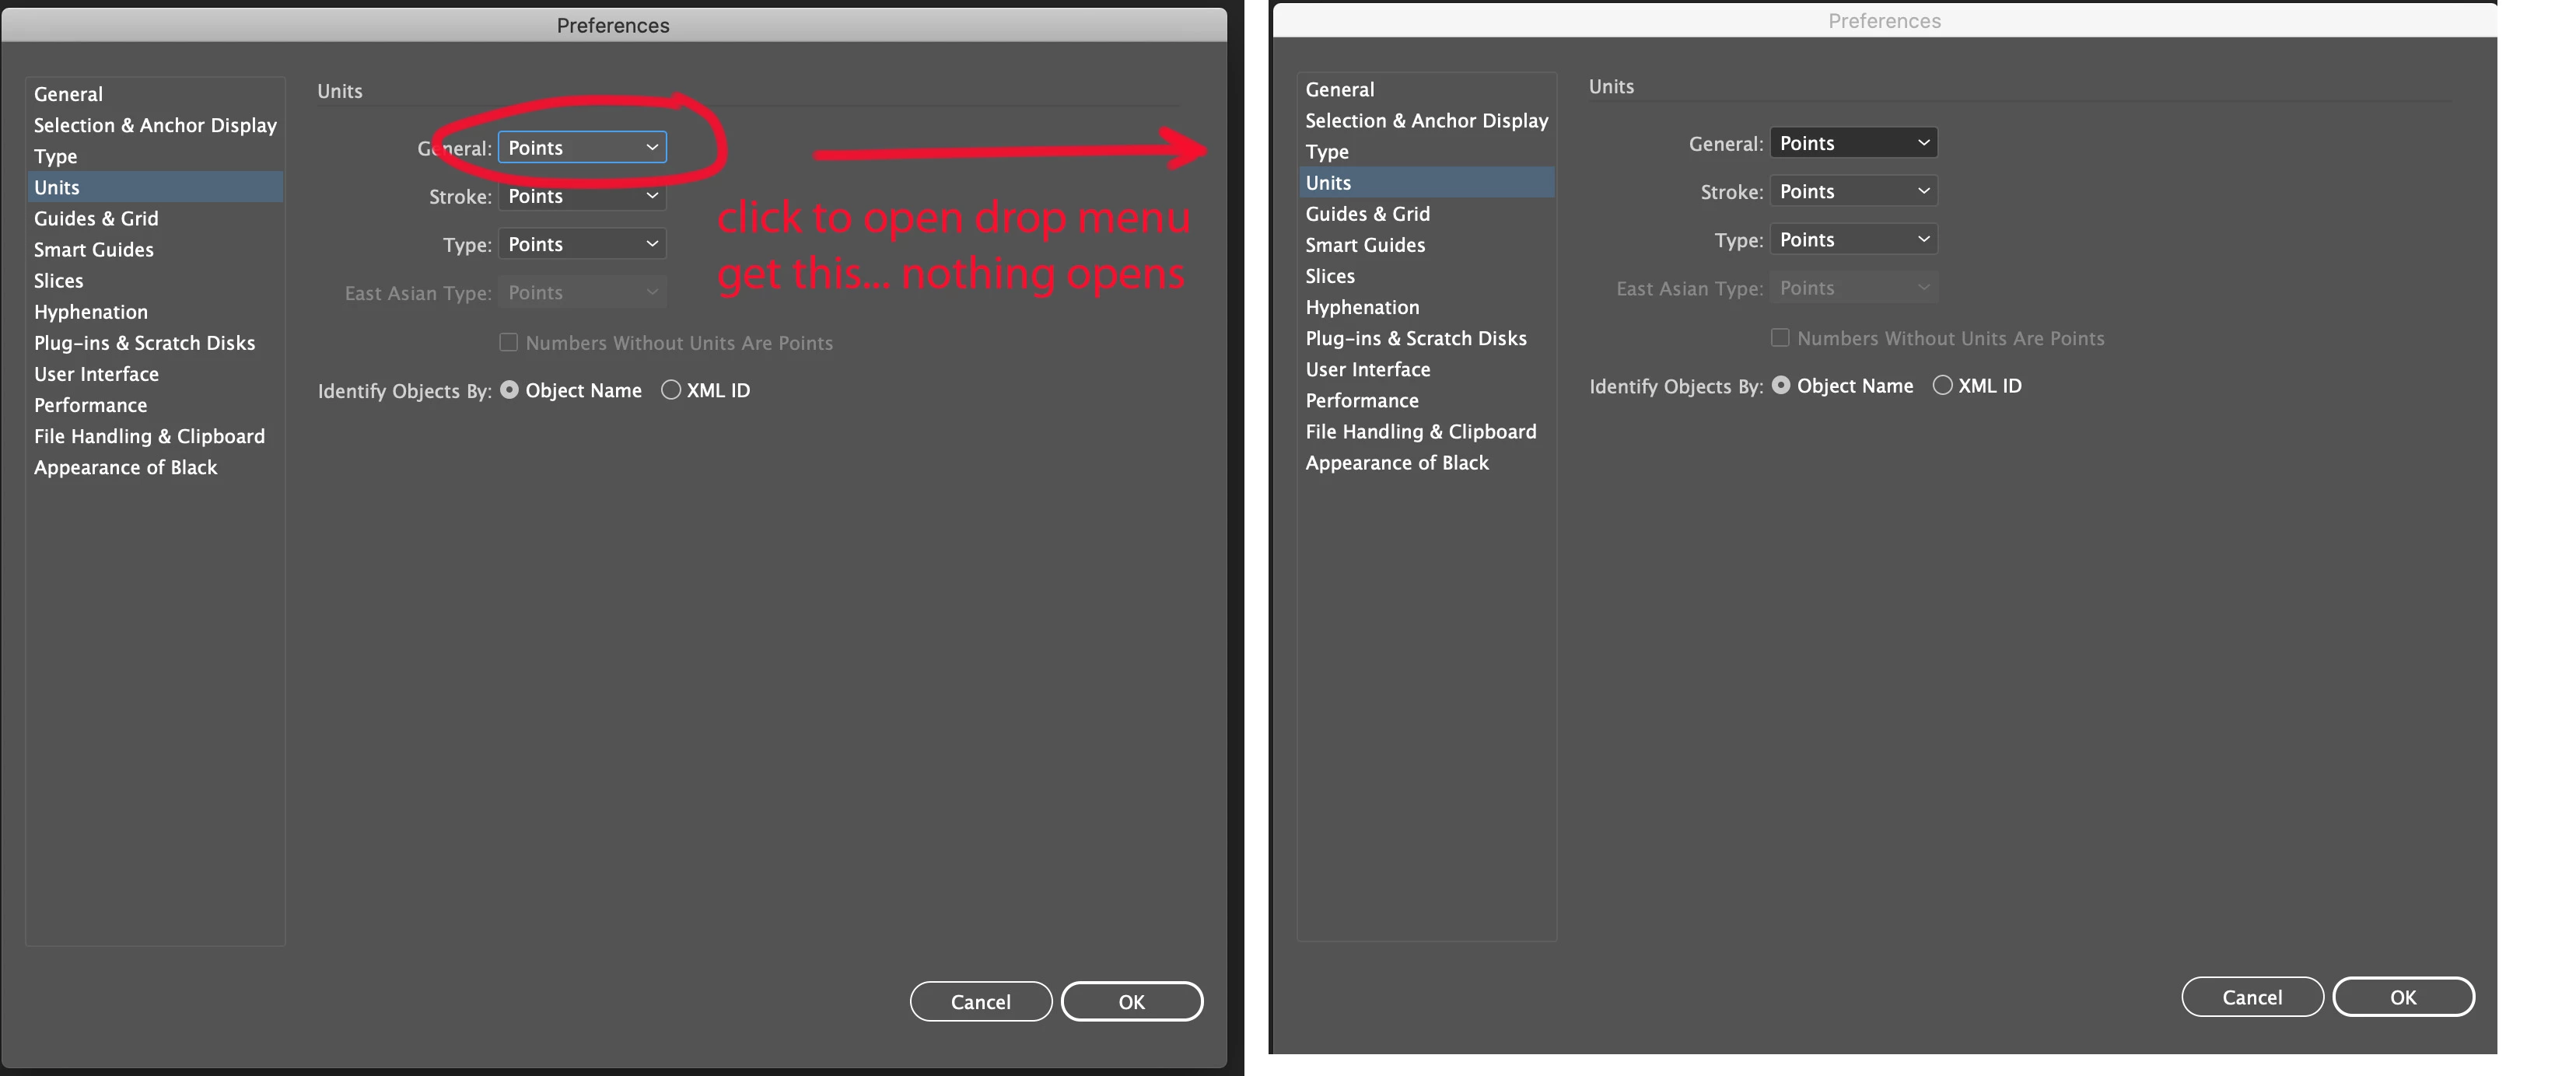Expand Type units dropdown in right dialog
Image resolution: width=2576 pixels, height=1076 pixels.
pos(1853,239)
